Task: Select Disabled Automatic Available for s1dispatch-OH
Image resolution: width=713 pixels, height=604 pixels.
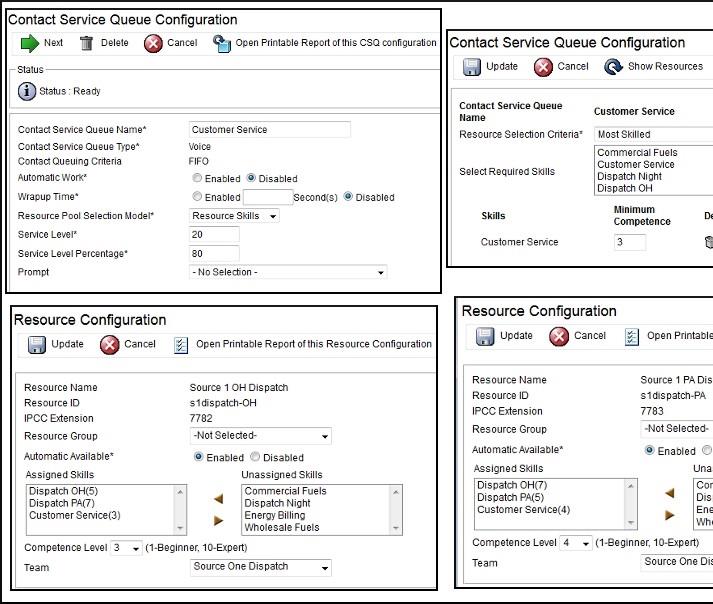Action: click(255, 456)
